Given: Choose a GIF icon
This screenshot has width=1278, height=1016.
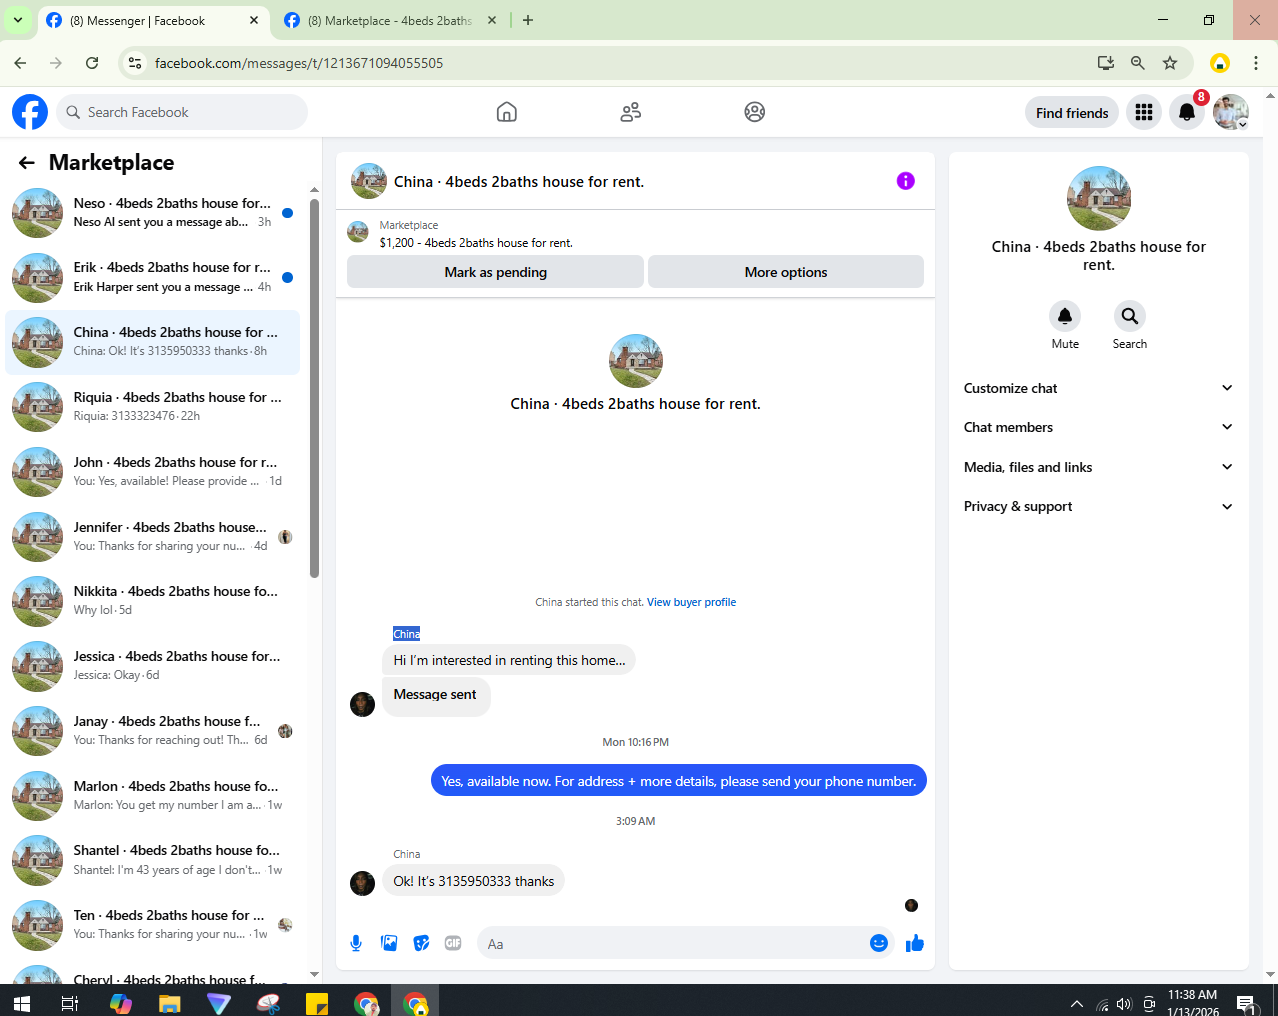Looking at the screenshot, I should [453, 943].
